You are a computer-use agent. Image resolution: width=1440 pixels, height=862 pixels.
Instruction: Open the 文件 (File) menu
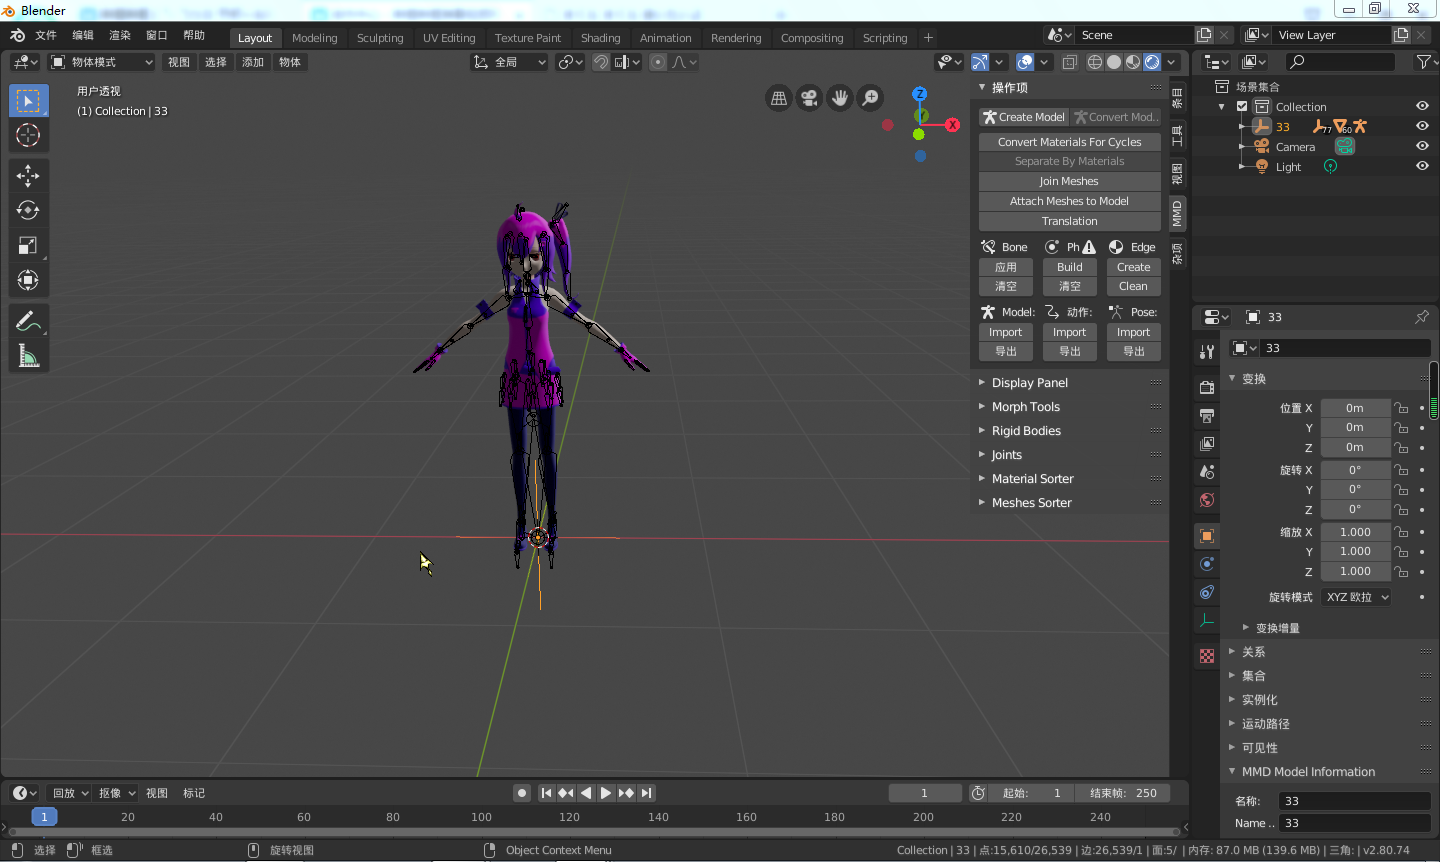(46, 35)
